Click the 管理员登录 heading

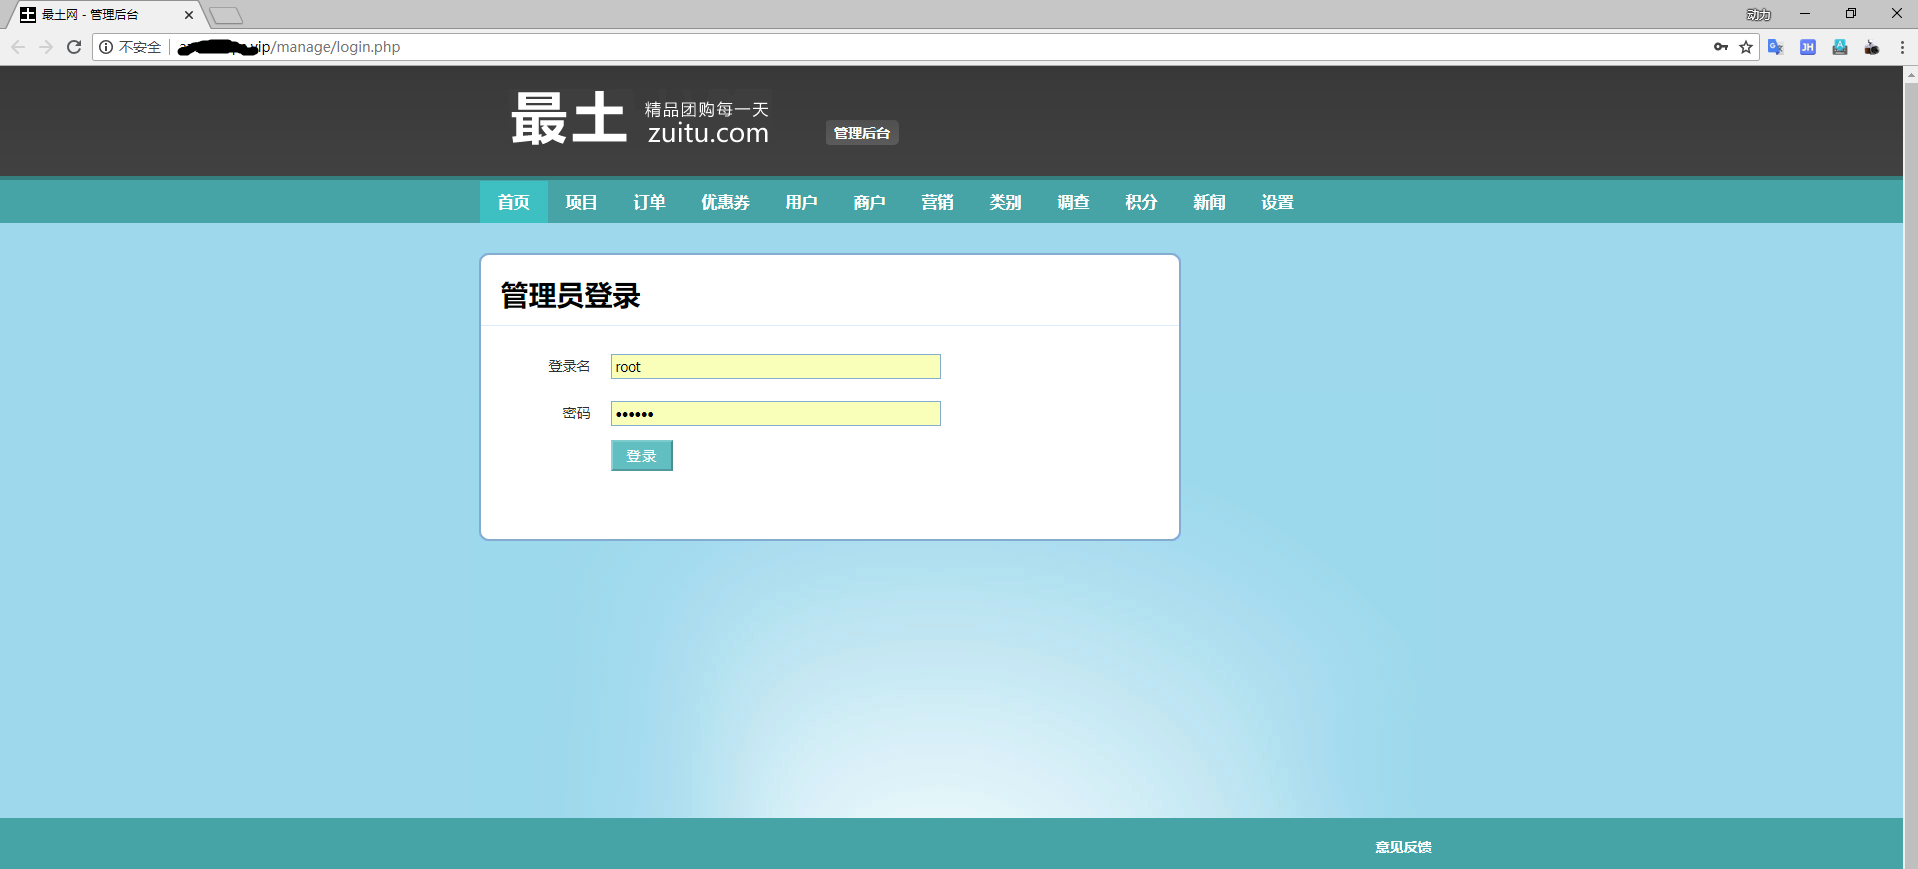pyautogui.click(x=570, y=296)
